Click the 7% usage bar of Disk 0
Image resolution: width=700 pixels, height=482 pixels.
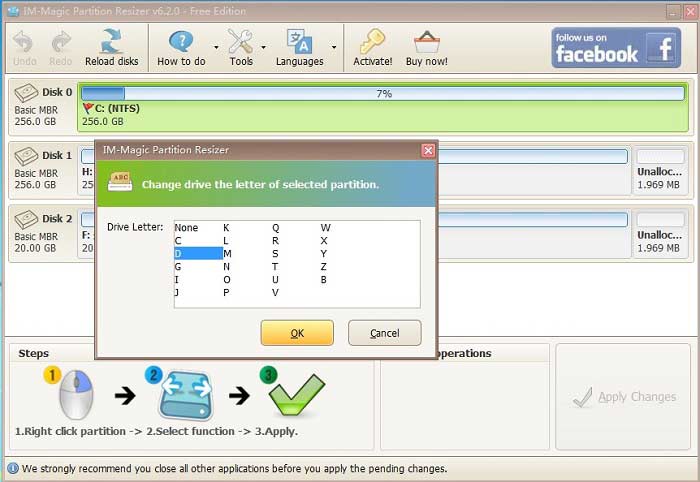[383, 93]
